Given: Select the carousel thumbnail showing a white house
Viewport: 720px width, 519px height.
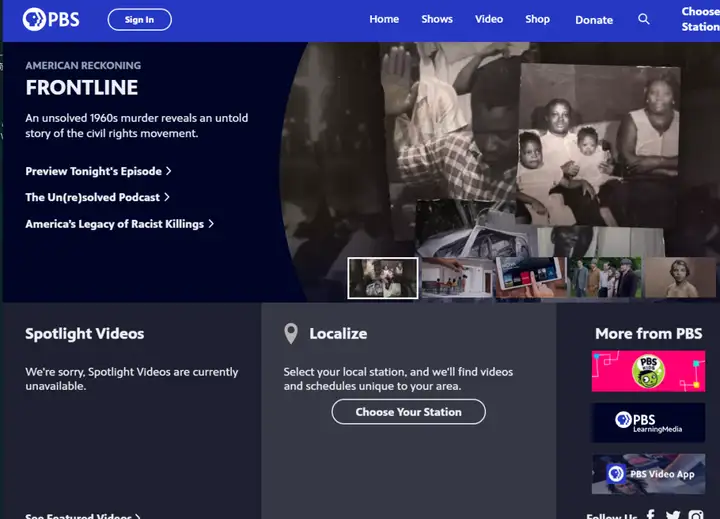Looking at the screenshot, I should [x=456, y=278].
